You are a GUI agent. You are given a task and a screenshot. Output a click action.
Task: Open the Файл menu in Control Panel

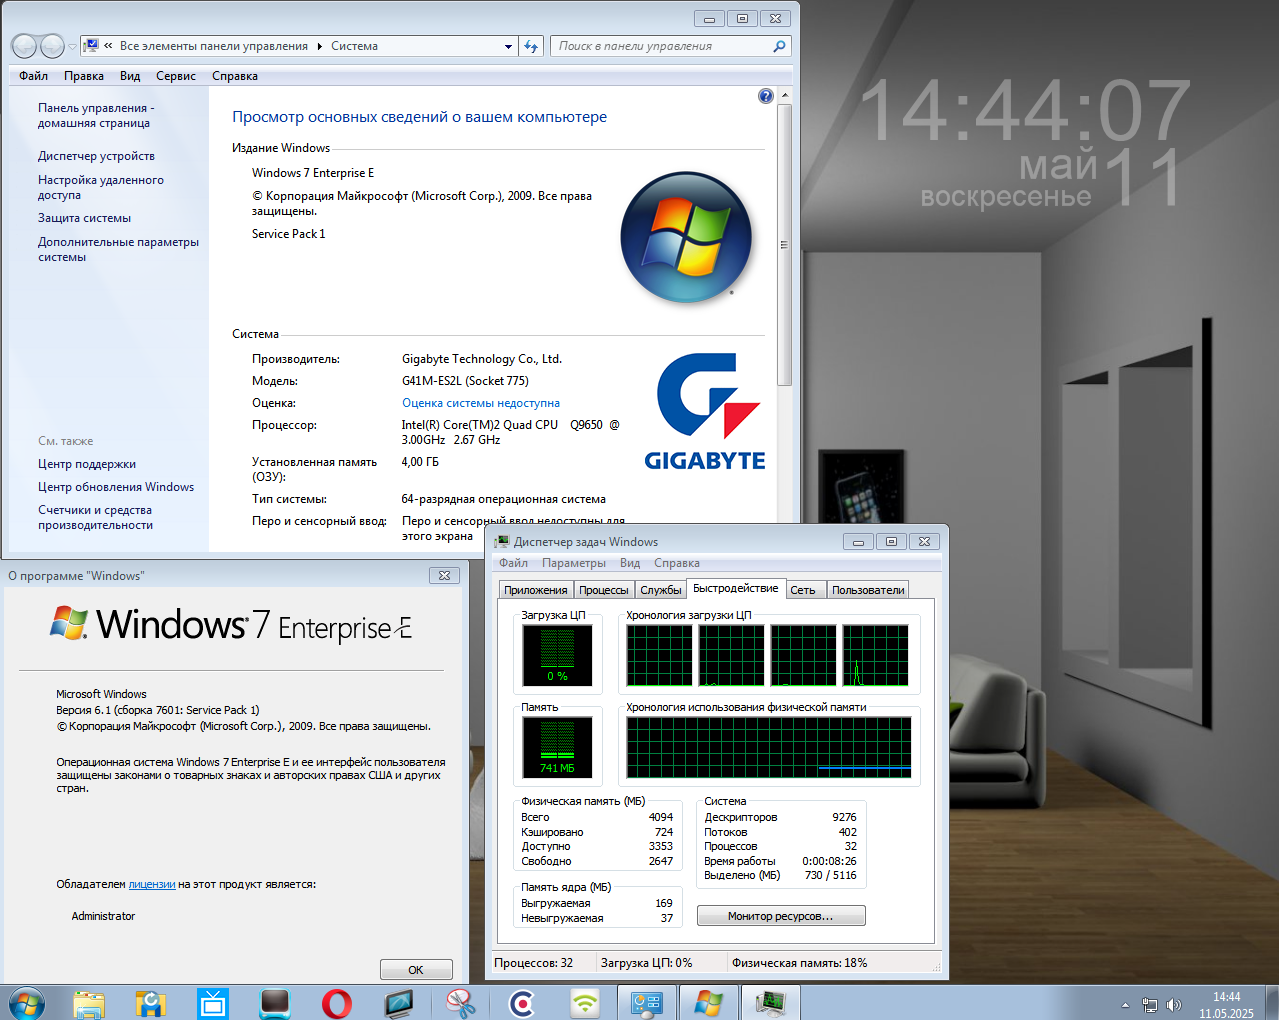point(33,76)
